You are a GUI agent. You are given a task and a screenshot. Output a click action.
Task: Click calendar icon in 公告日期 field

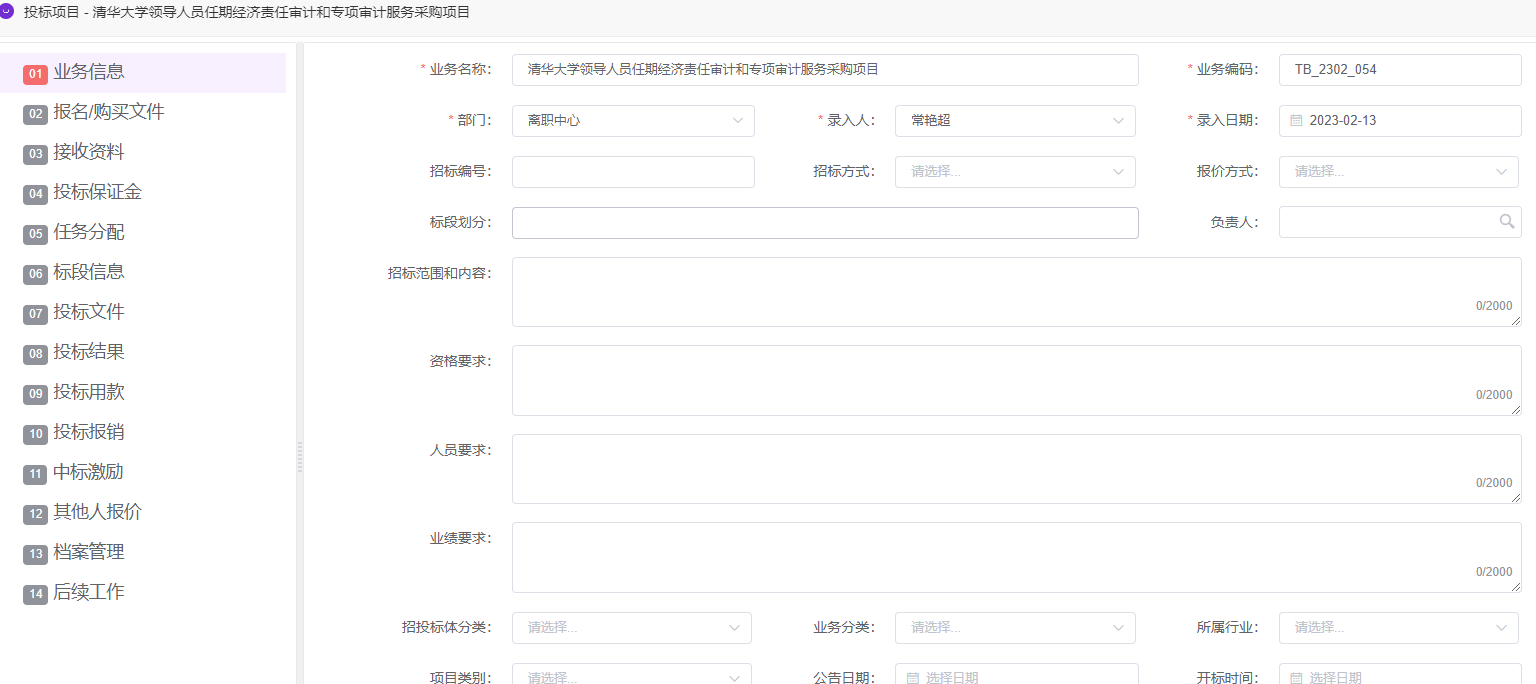tap(912, 678)
